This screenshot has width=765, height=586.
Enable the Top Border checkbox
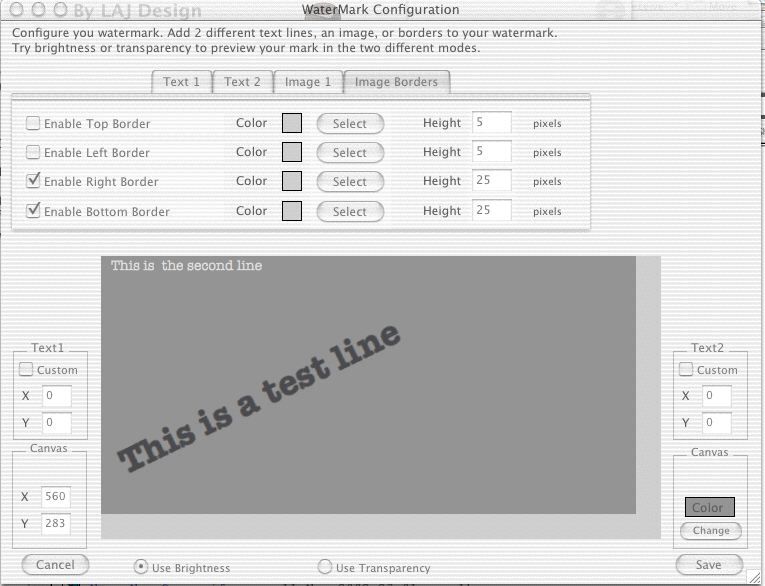[x=33, y=124]
